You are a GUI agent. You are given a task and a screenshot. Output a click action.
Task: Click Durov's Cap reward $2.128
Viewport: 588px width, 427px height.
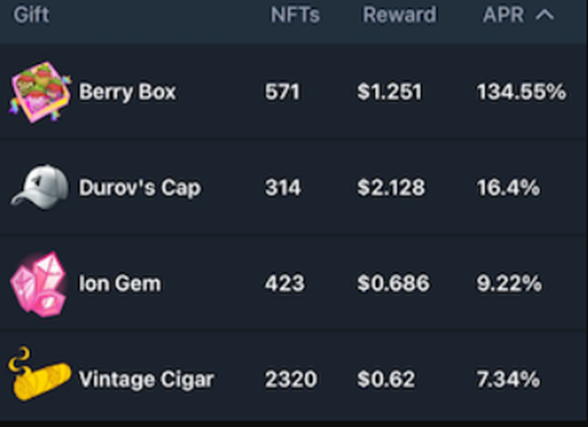pyautogui.click(x=391, y=187)
